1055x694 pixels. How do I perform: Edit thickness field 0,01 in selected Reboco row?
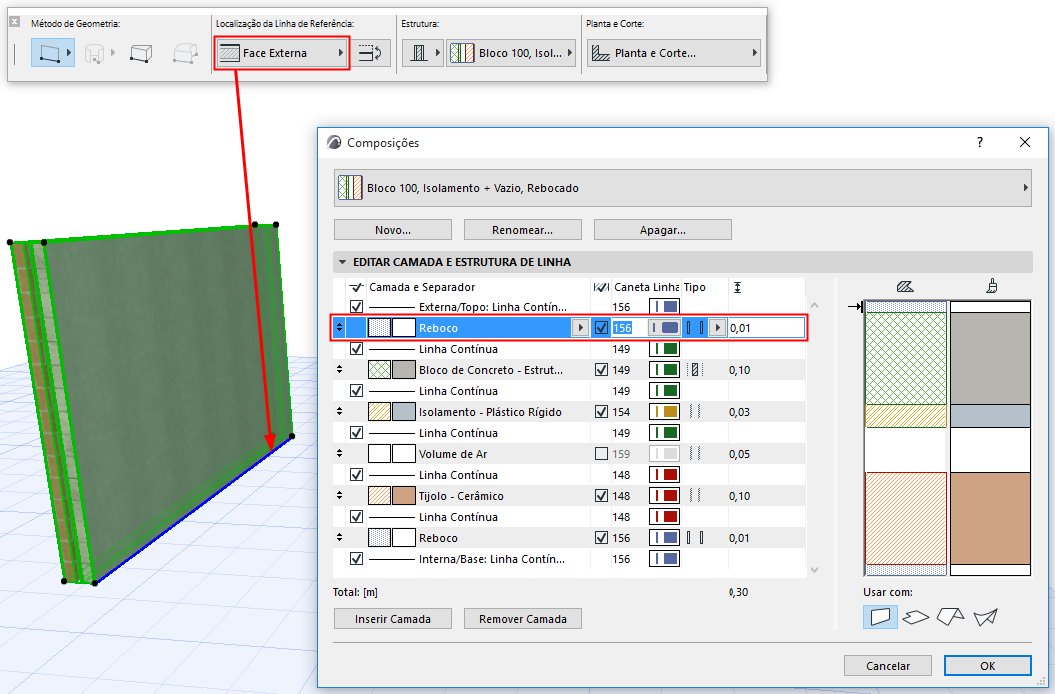[x=766, y=328]
